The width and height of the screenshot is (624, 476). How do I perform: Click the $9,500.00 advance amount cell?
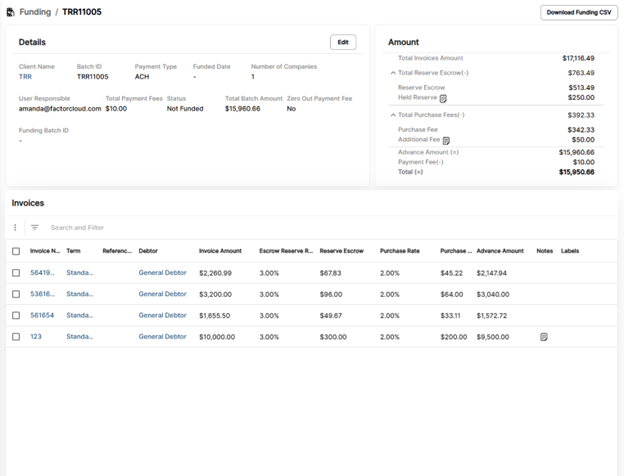tap(493, 337)
